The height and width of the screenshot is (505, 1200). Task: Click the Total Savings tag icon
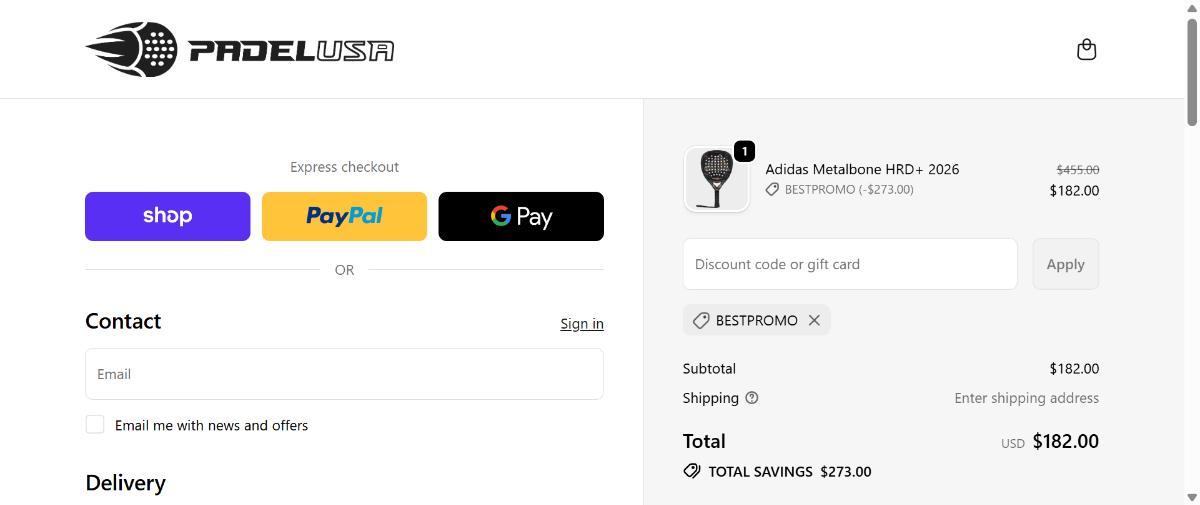point(691,471)
